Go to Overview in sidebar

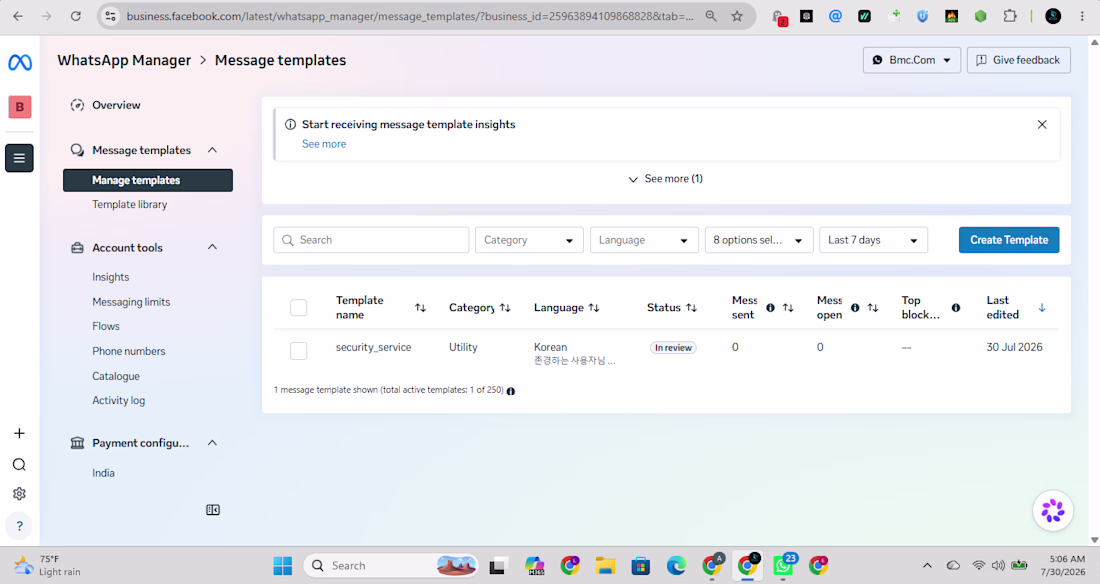point(116,105)
